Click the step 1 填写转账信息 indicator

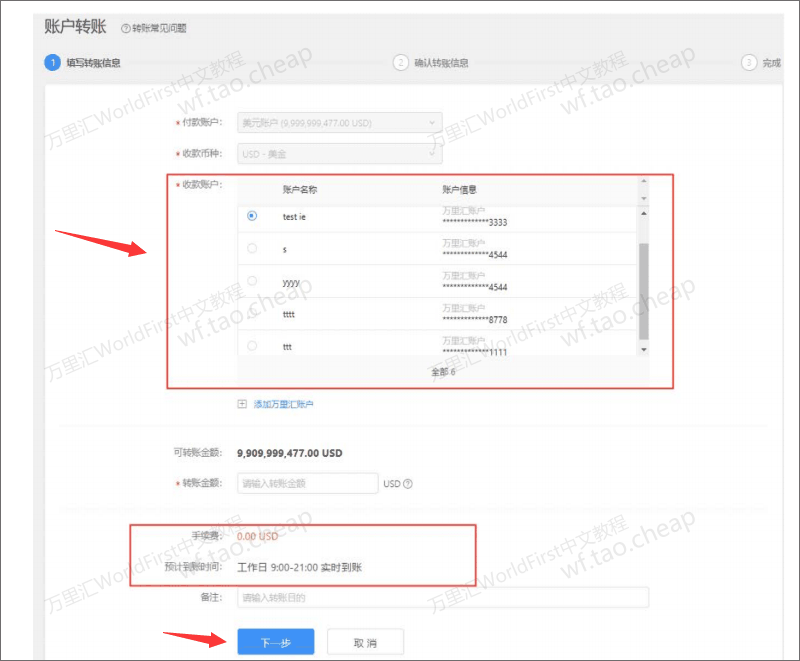pyautogui.click(x=83, y=63)
